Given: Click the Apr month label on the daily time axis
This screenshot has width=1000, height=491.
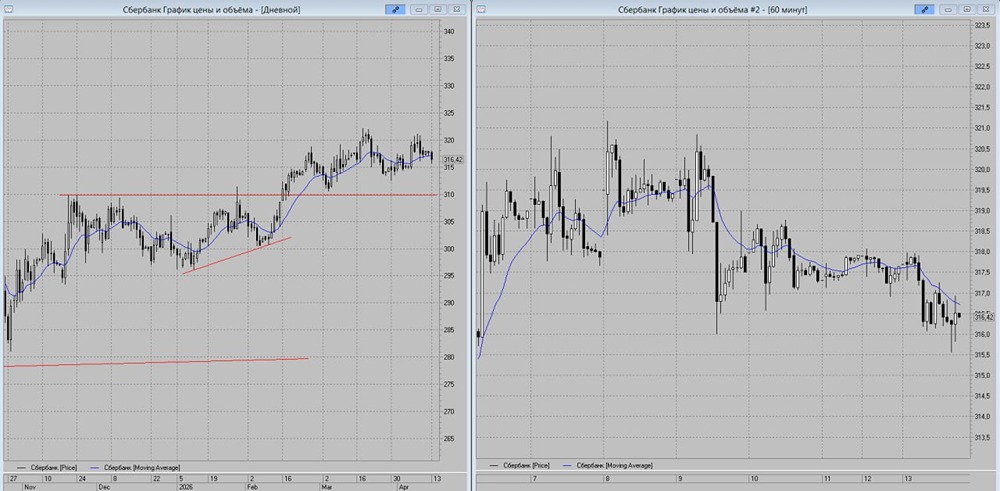Looking at the screenshot, I should 403,486.
